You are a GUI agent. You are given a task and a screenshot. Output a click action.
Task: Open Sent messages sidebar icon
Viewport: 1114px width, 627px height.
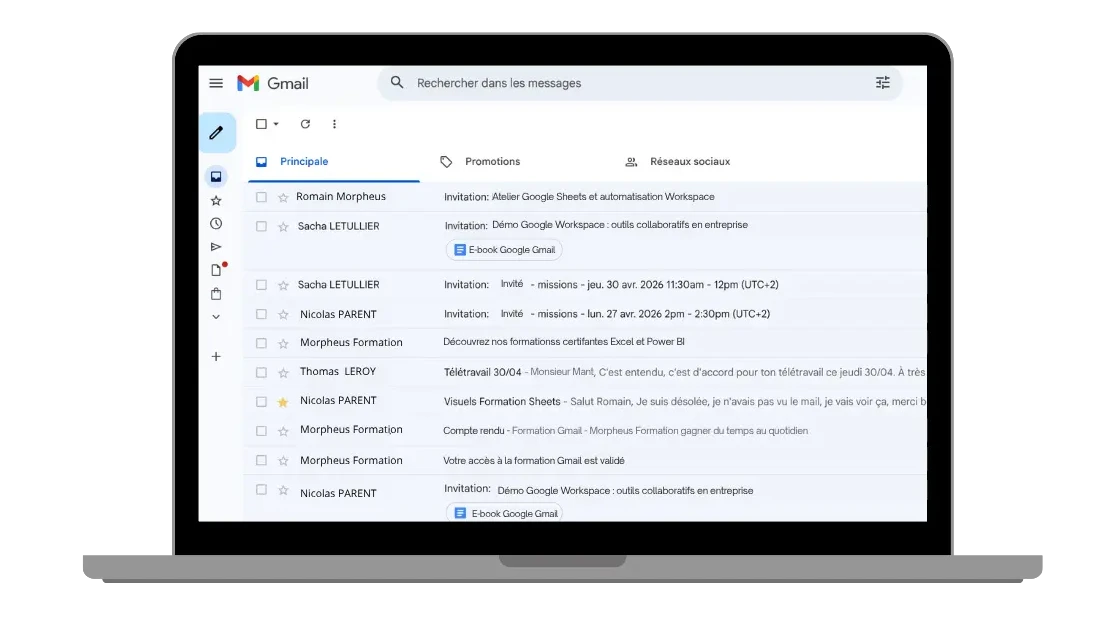tap(216, 246)
